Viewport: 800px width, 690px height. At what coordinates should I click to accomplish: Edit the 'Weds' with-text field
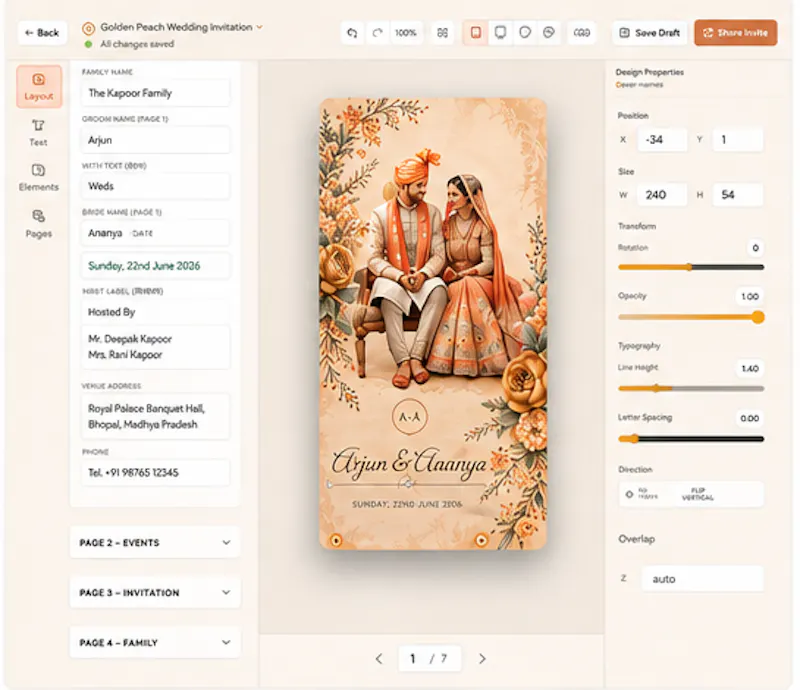155,186
